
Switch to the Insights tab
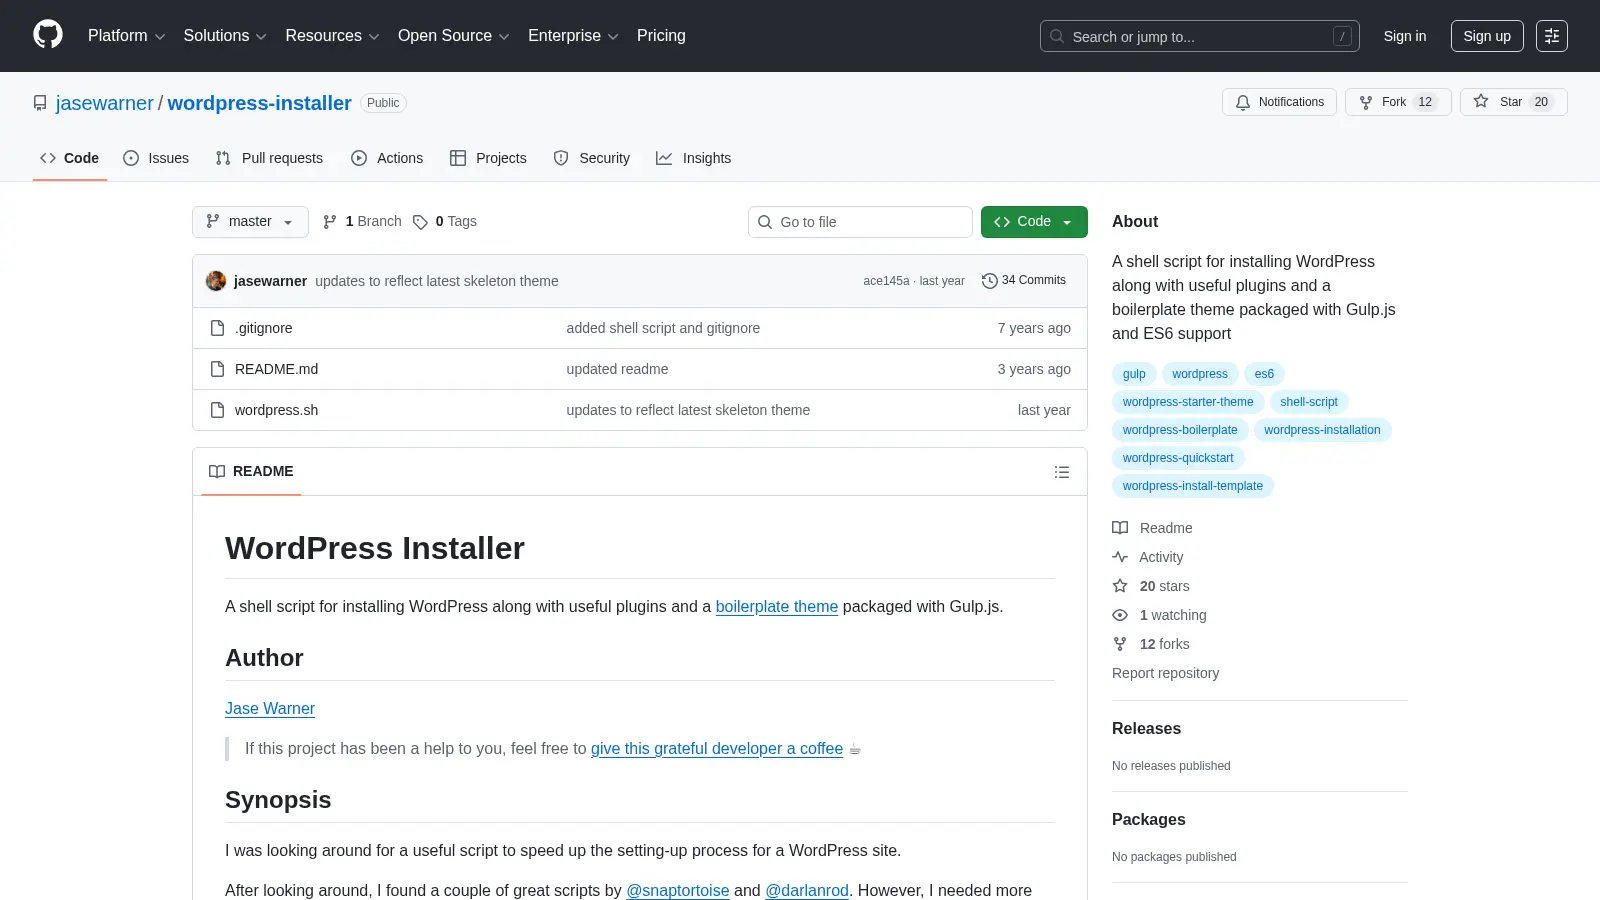coord(693,158)
